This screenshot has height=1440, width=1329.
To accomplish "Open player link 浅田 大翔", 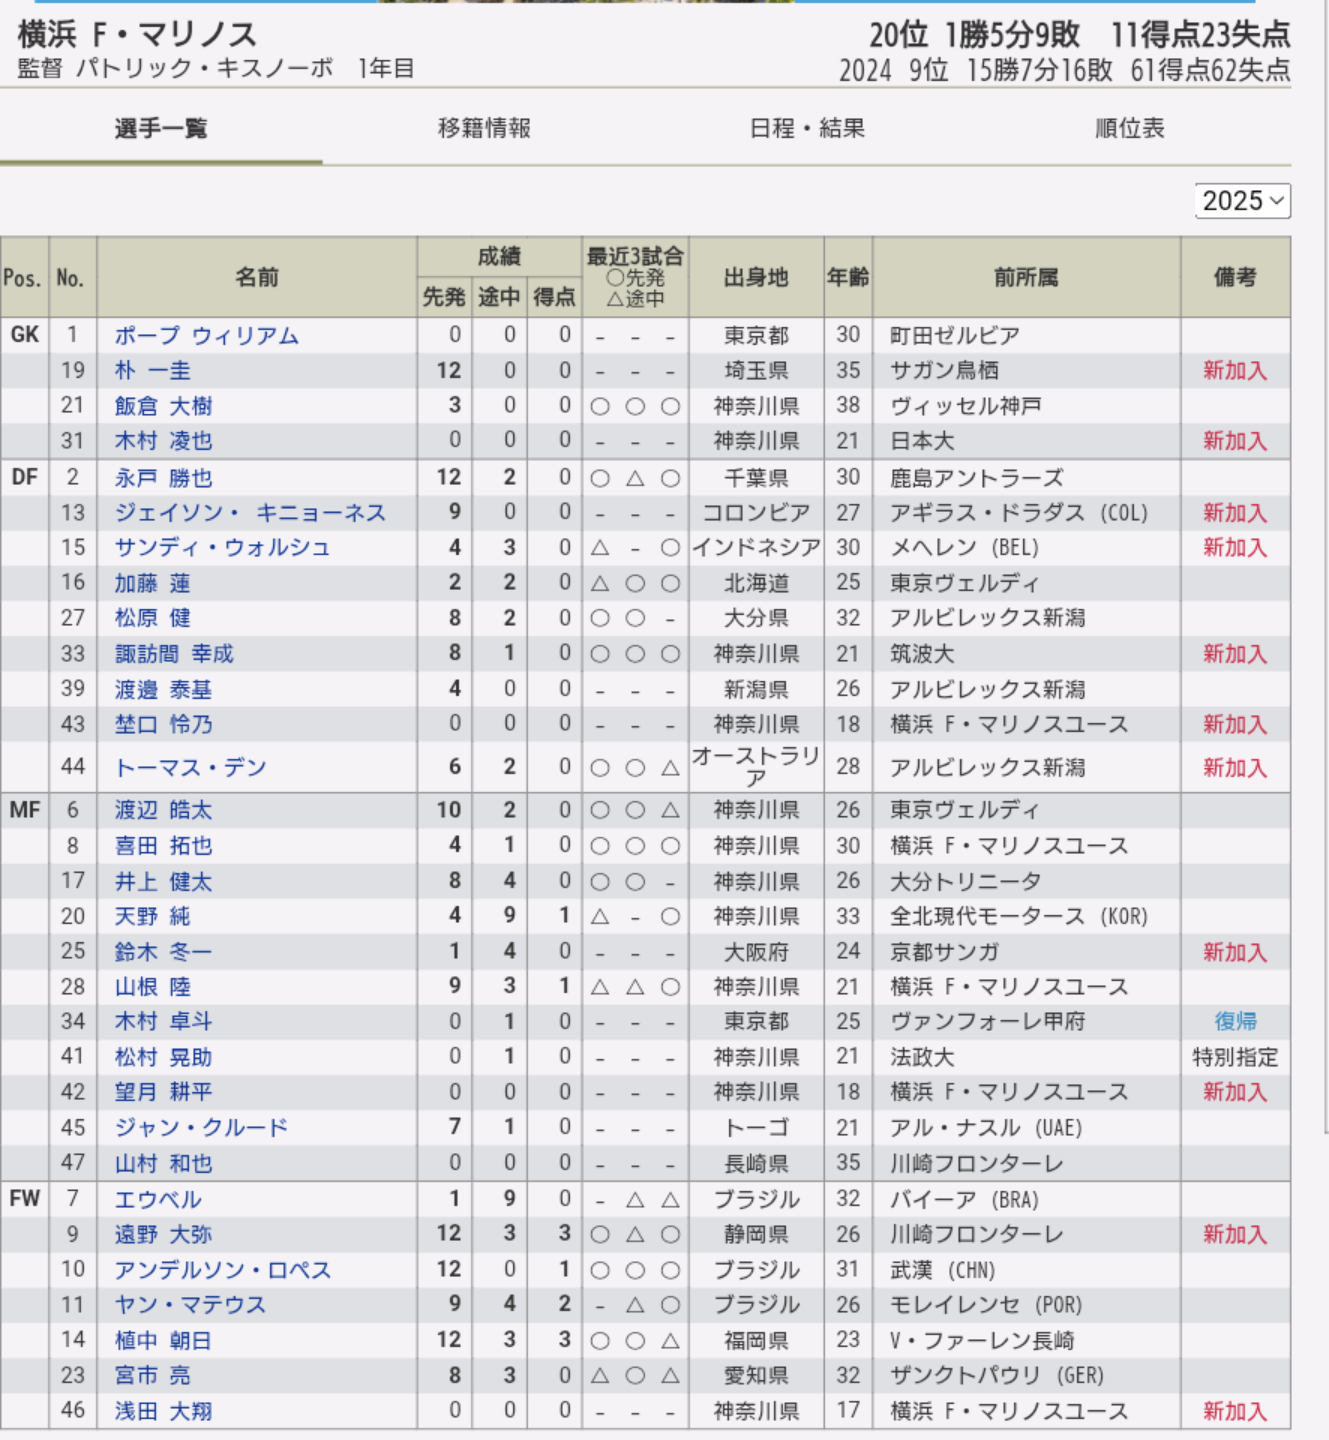I will click(163, 1412).
